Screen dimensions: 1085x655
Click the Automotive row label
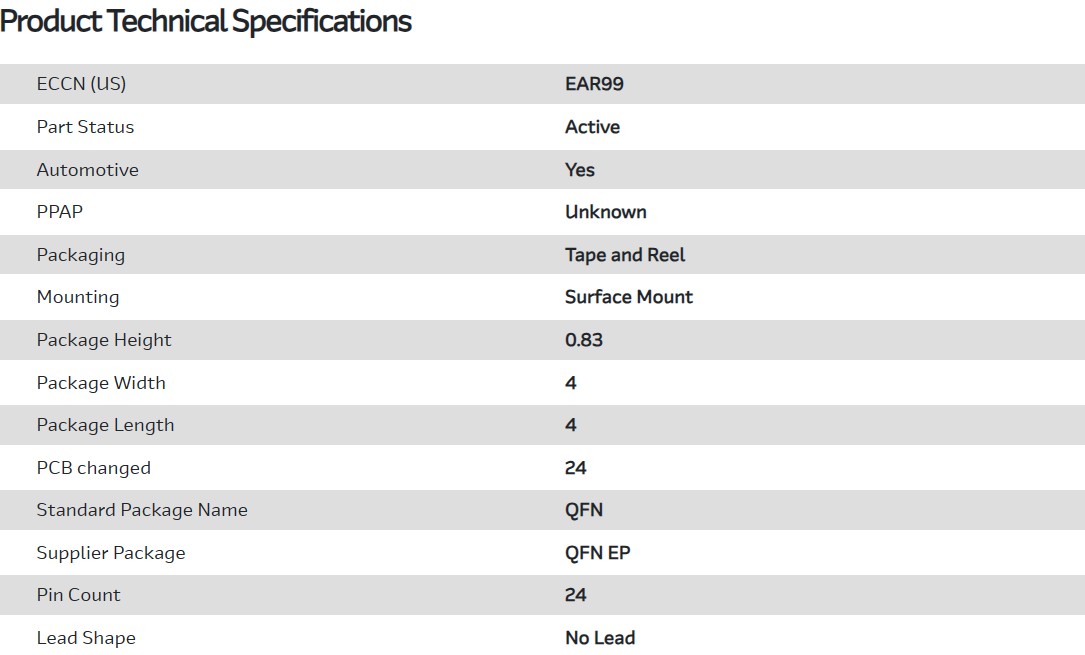[x=87, y=170]
